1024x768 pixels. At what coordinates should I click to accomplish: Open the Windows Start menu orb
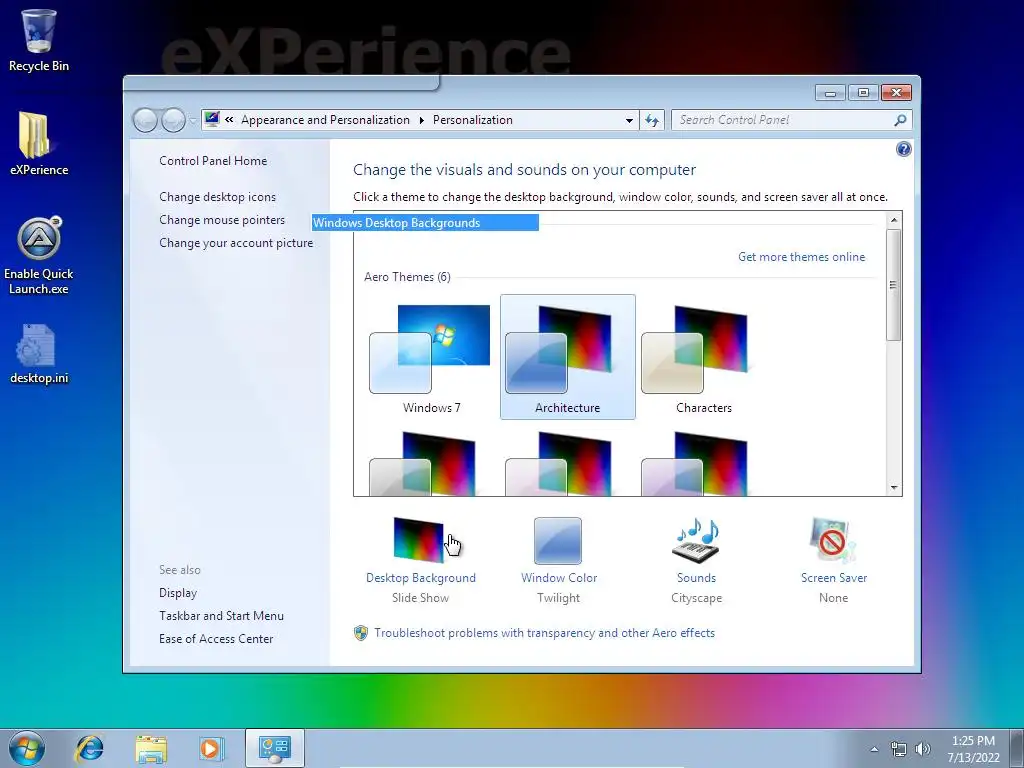(x=27, y=748)
